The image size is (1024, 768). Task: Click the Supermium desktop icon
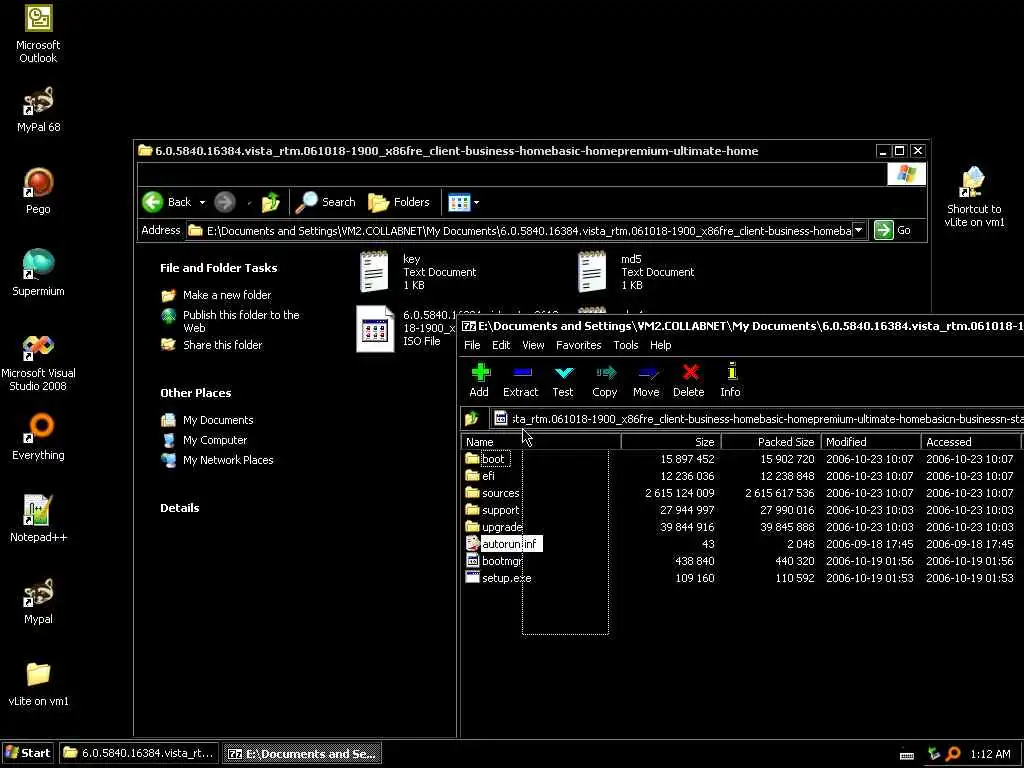(38, 273)
